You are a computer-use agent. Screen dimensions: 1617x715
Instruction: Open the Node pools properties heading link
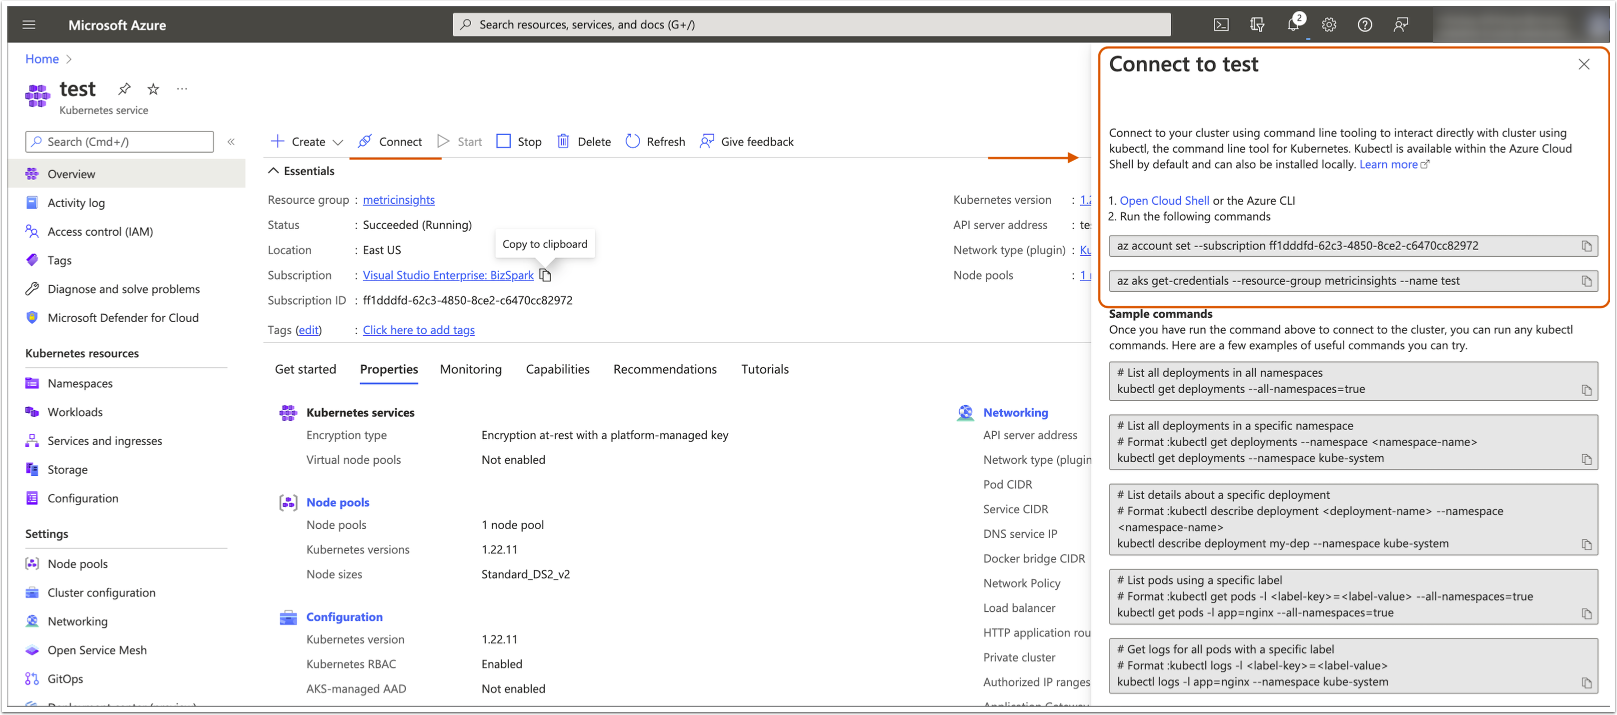pos(338,503)
